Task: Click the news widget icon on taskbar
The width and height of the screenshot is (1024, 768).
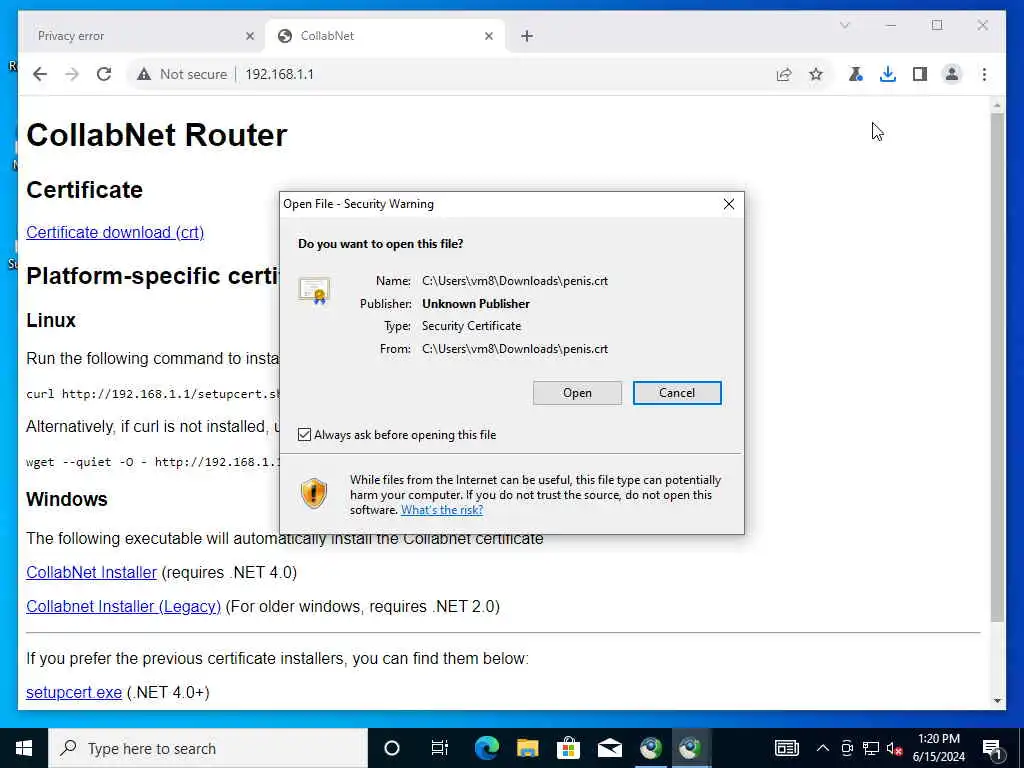Action: 786,748
